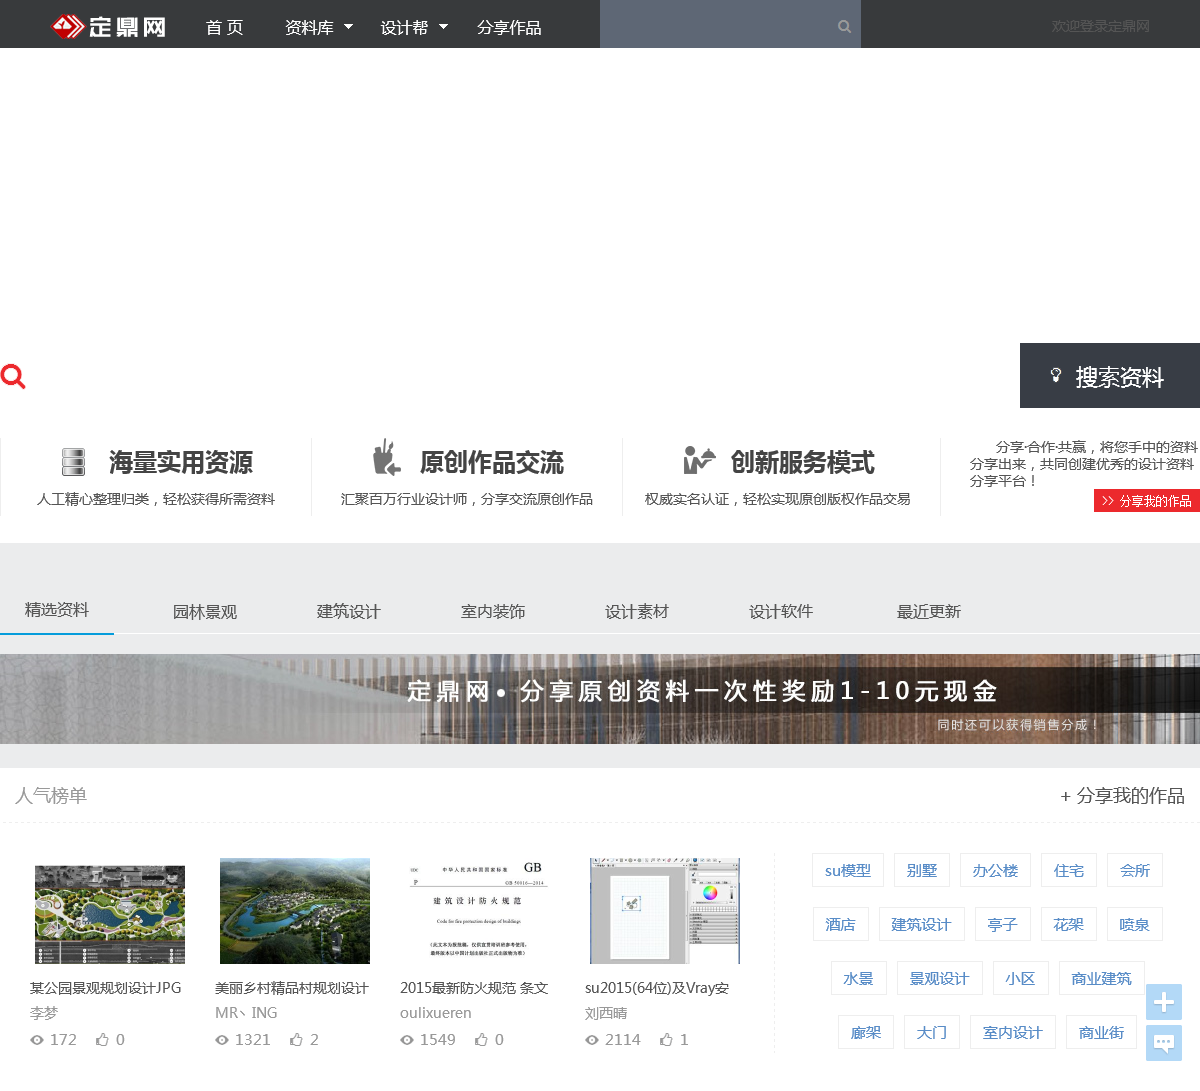Click the 商业街 tag
The width and height of the screenshot is (1200, 1091).
[1102, 1032]
